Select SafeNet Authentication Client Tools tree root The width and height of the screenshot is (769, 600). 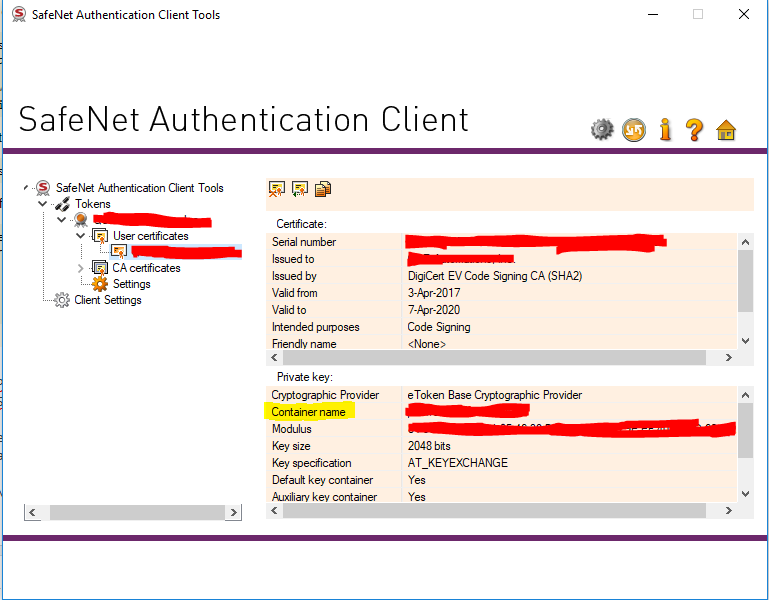pos(139,188)
